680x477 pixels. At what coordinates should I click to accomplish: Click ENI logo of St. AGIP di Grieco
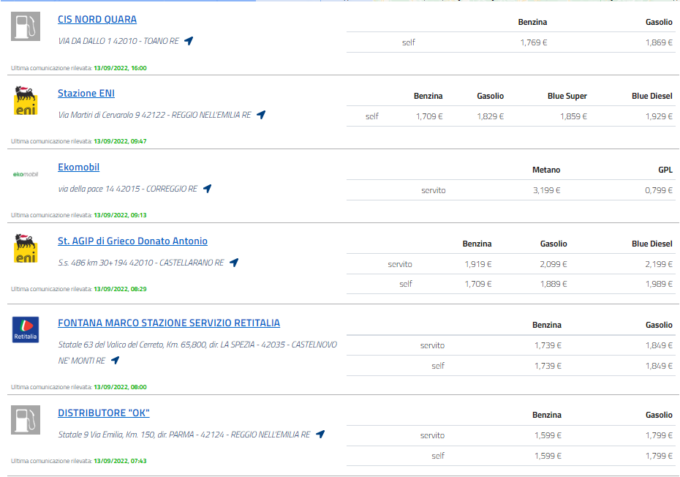pyautogui.click(x=26, y=248)
